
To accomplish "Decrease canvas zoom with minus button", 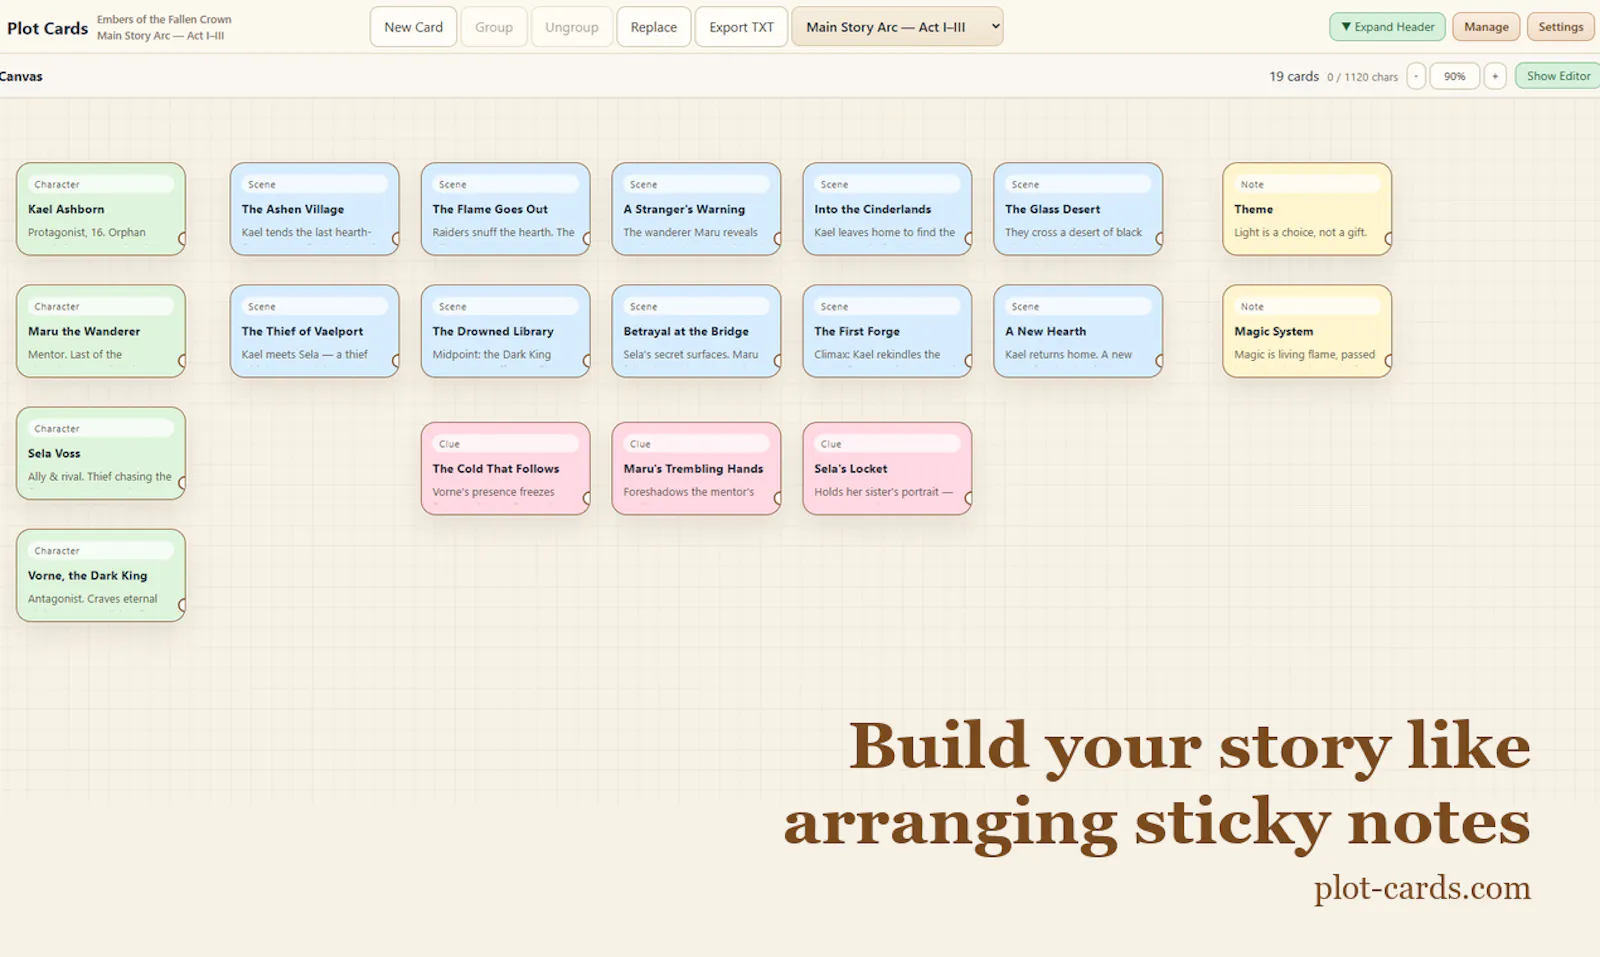I will pos(1416,76).
